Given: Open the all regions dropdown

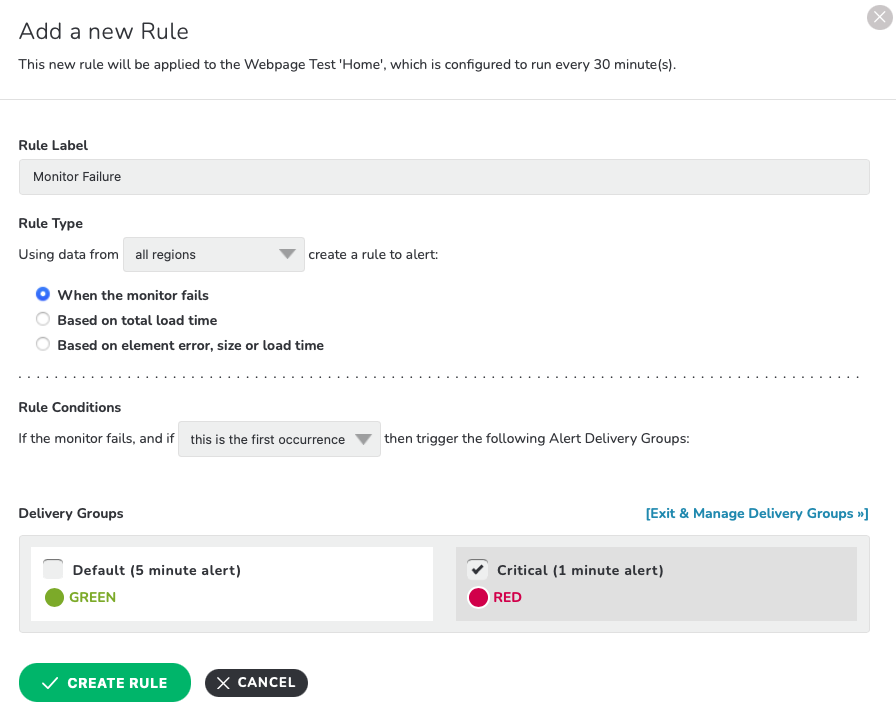Looking at the screenshot, I should (x=214, y=254).
